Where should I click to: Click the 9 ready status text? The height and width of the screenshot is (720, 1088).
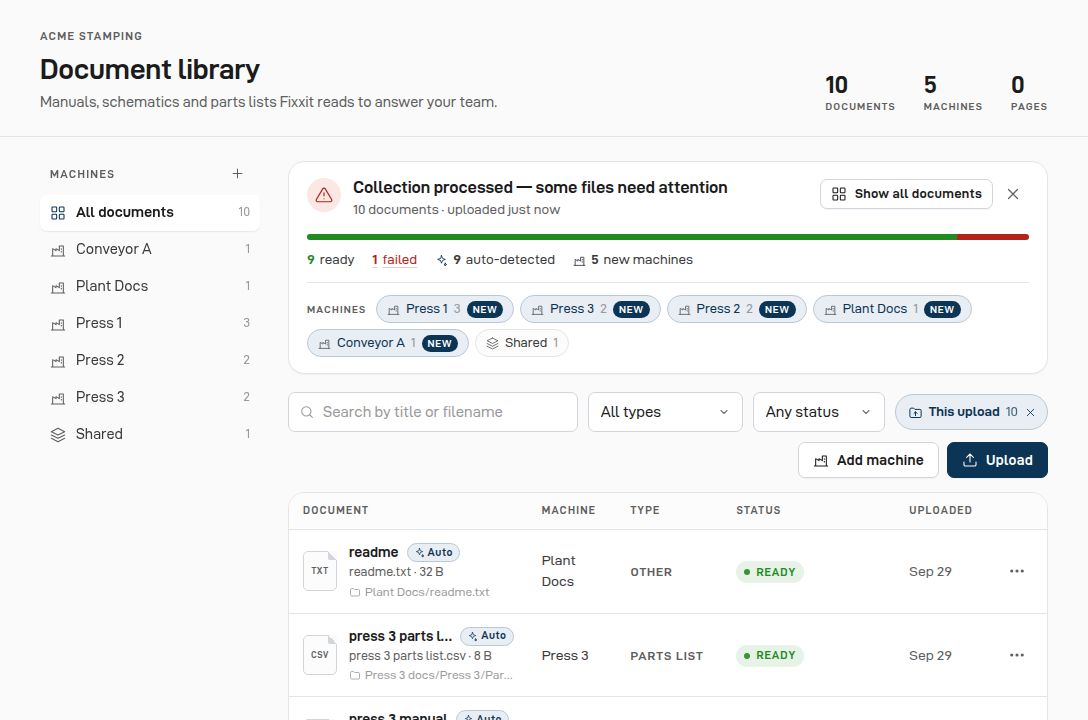click(330, 259)
